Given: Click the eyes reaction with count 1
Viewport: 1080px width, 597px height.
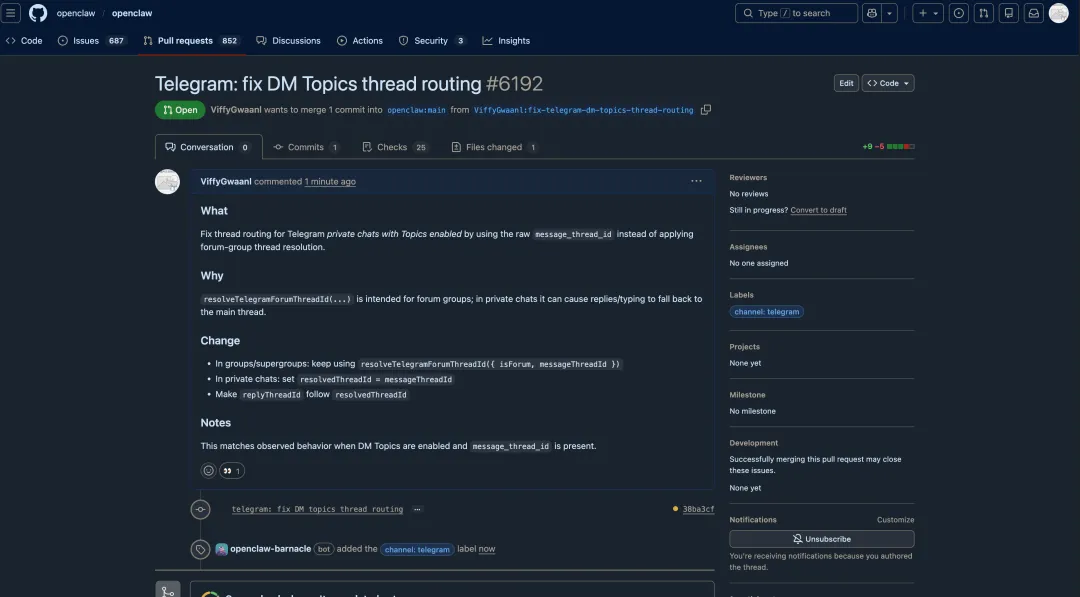Looking at the screenshot, I should click(x=232, y=471).
